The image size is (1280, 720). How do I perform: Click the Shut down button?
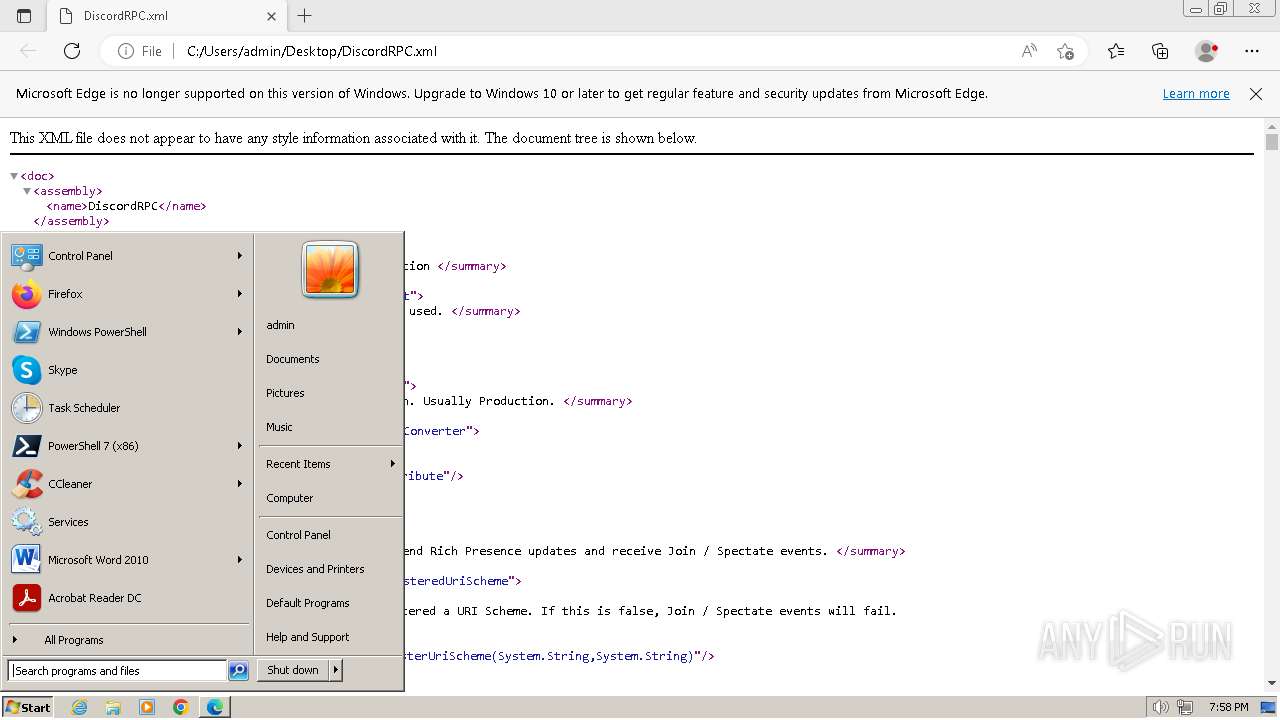click(x=293, y=671)
